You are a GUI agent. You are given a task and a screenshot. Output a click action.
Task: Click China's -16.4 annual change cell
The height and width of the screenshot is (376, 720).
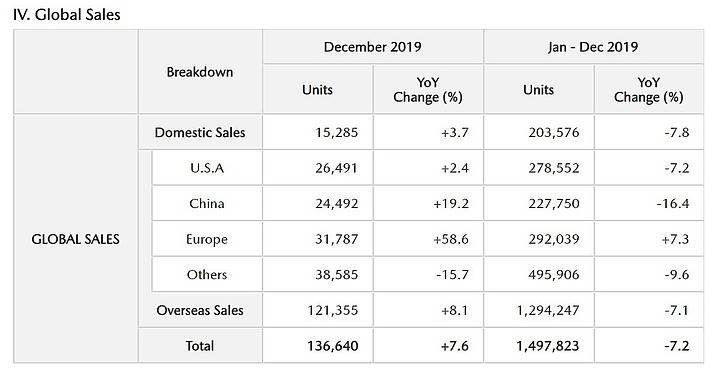(x=649, y=203)
